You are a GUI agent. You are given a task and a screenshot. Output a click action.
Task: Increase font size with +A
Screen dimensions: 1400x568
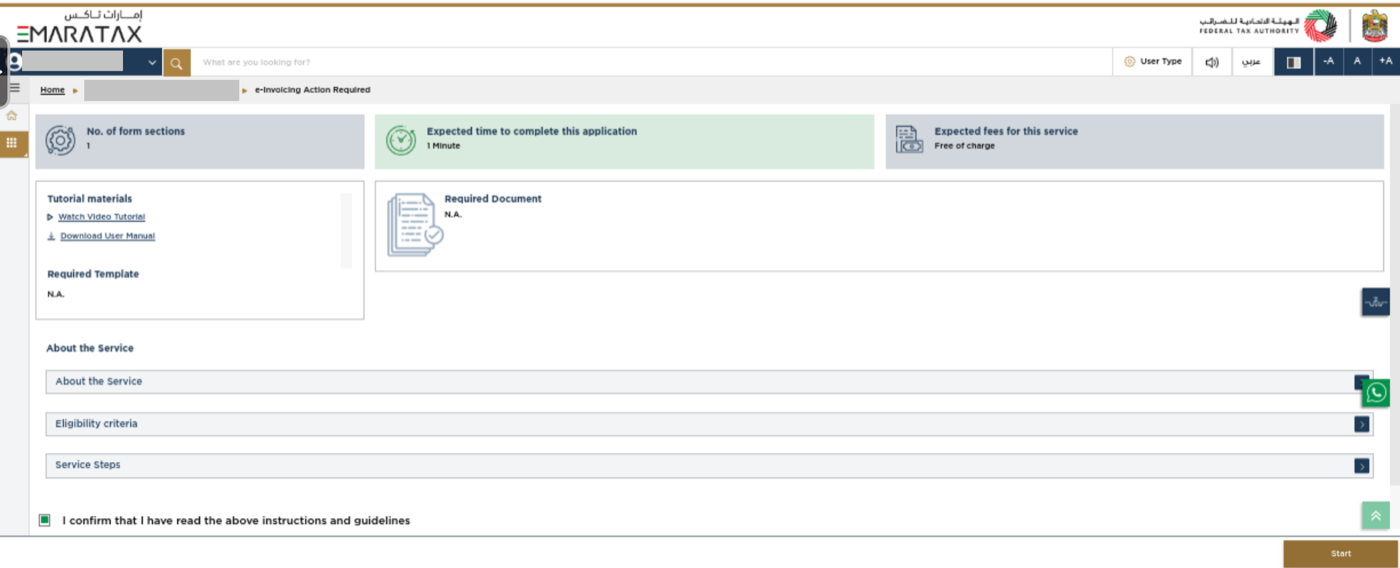[1386, 62]
